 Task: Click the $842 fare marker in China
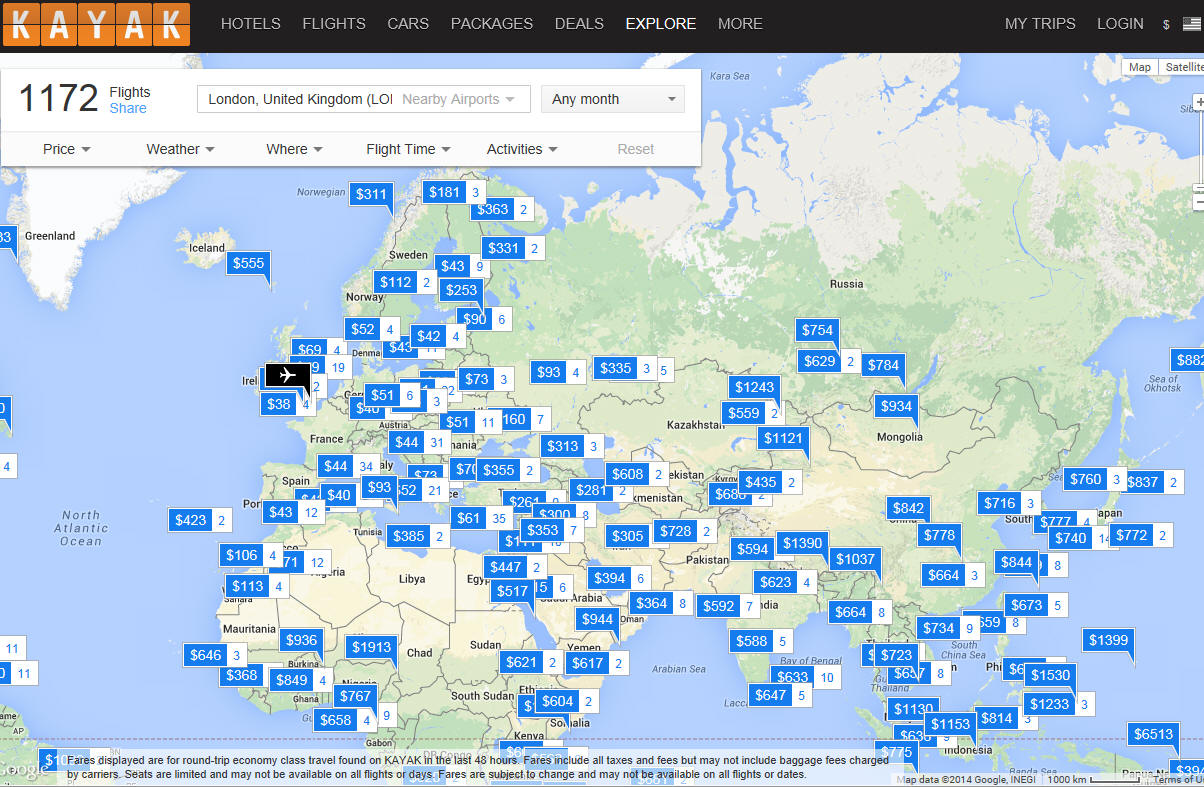(x=908, y=508)
